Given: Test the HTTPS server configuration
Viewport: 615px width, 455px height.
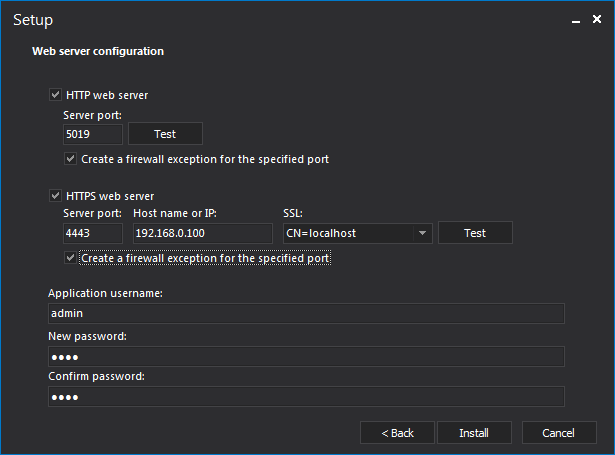Looking at the screenshot, I should 475,233.
